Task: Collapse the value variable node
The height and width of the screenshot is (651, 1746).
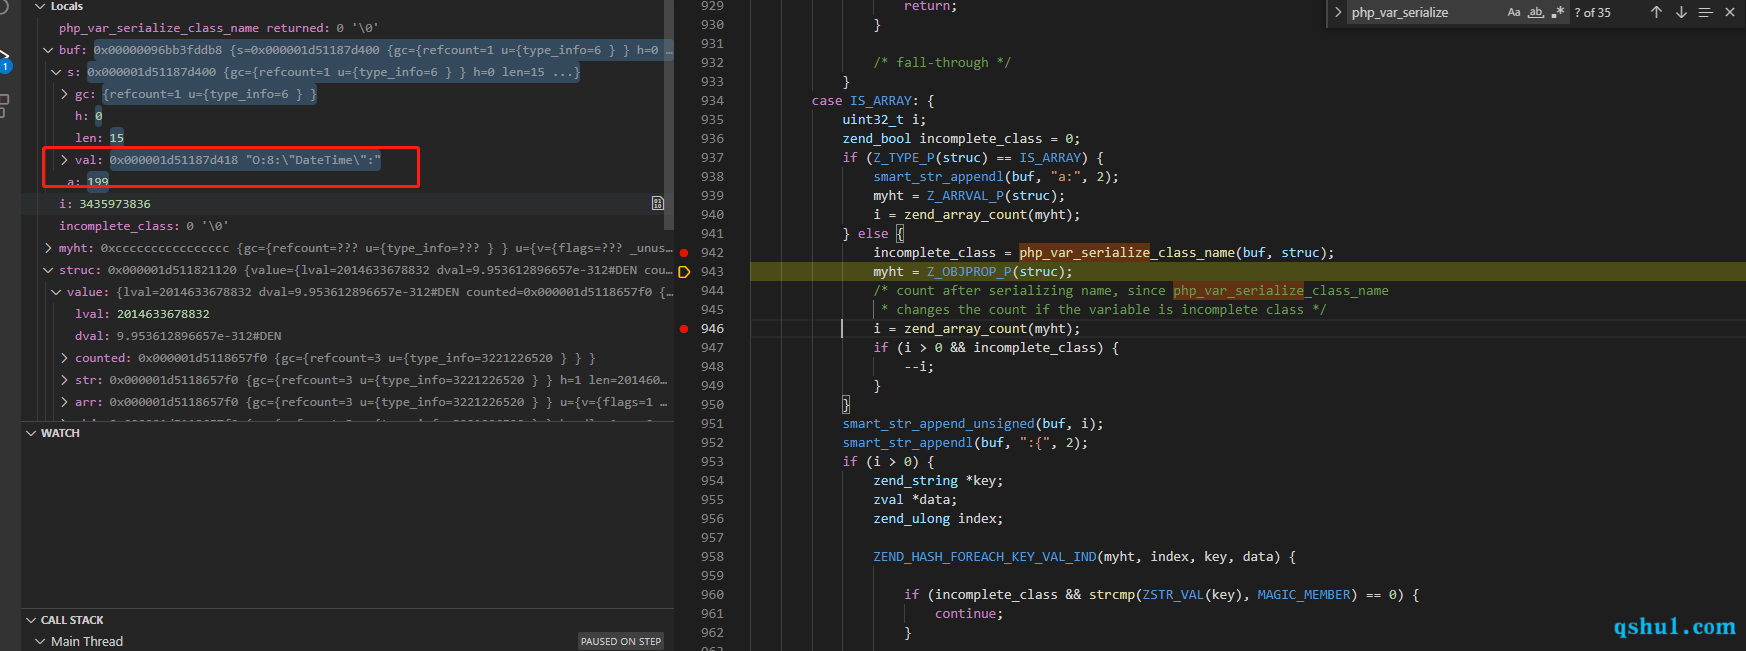Action: point(57,291)
